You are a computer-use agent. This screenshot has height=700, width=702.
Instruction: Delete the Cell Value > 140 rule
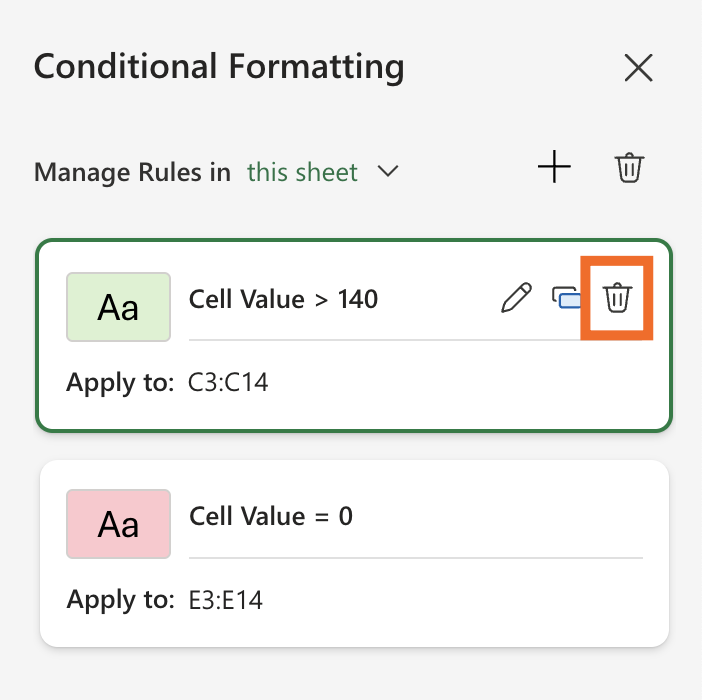[x=617, y=297]
